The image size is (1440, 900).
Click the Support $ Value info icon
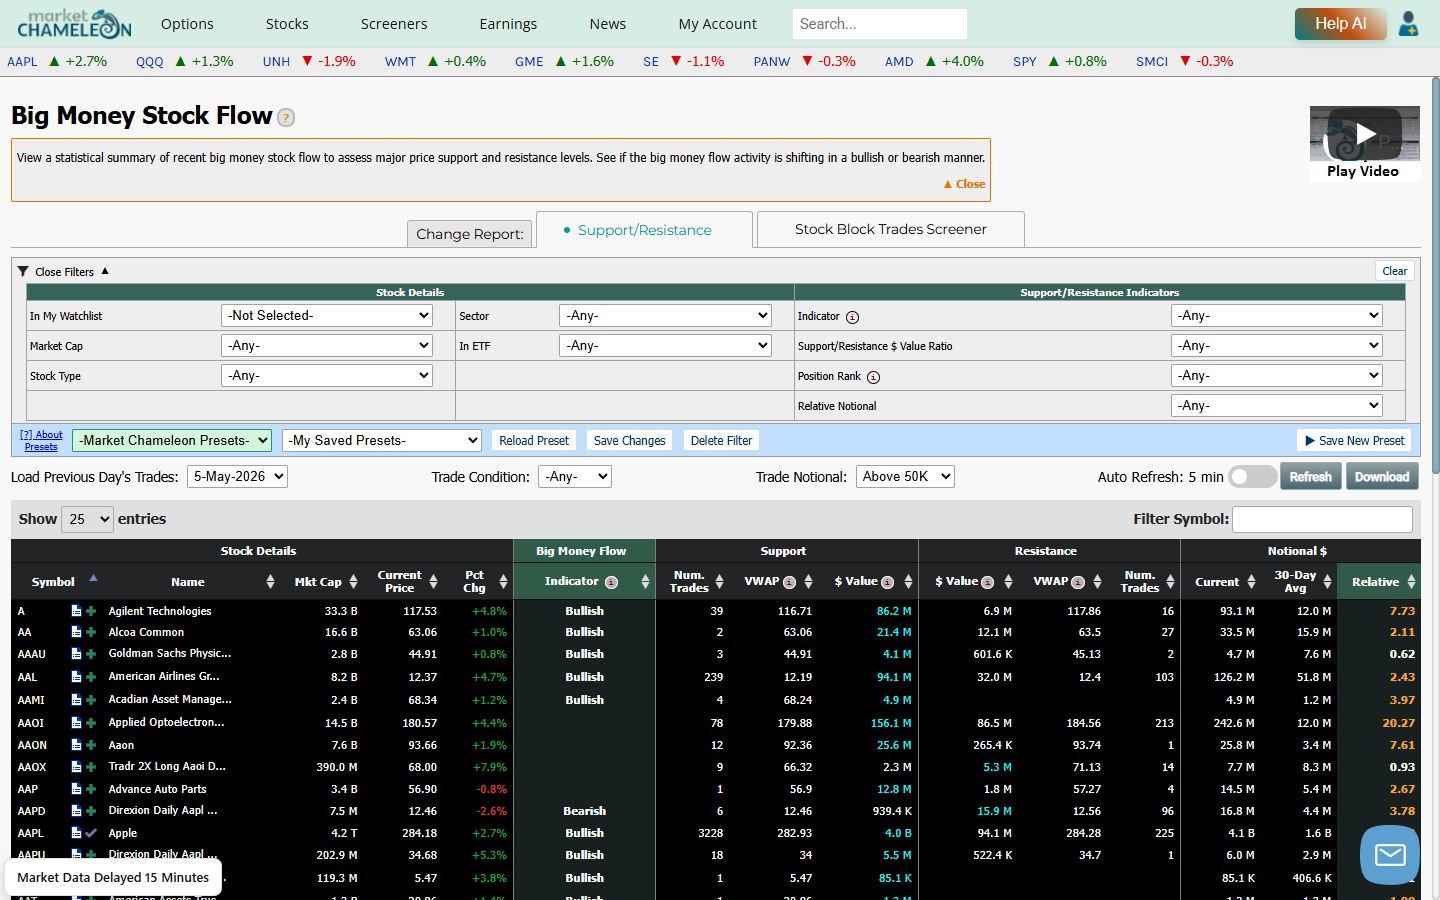887,582
